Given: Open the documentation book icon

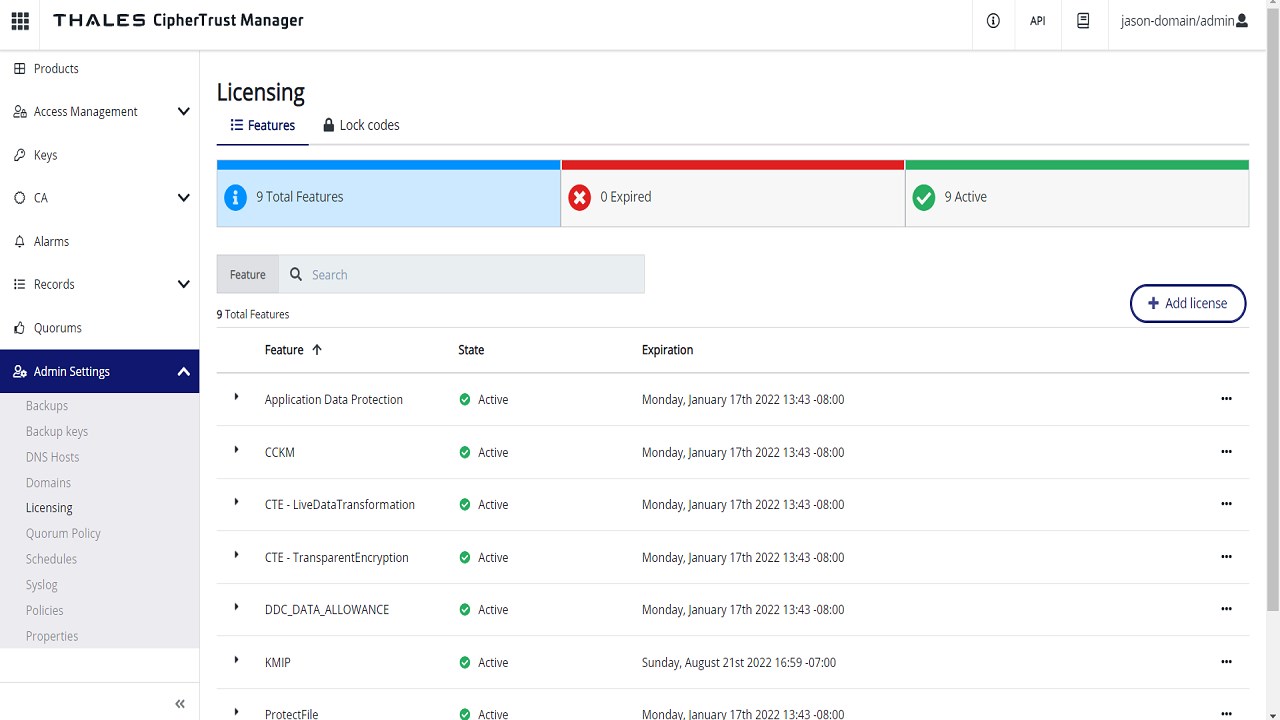Looking at the screenshot, I should click(1083, 20).
